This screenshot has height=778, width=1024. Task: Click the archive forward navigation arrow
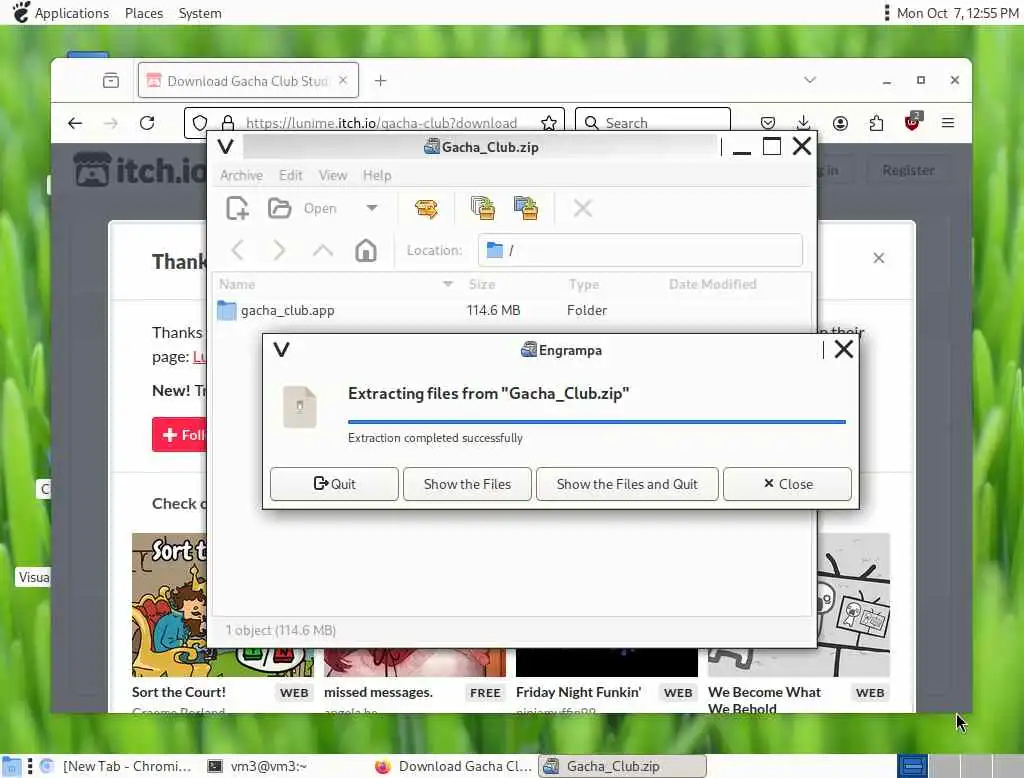[279, 250]
